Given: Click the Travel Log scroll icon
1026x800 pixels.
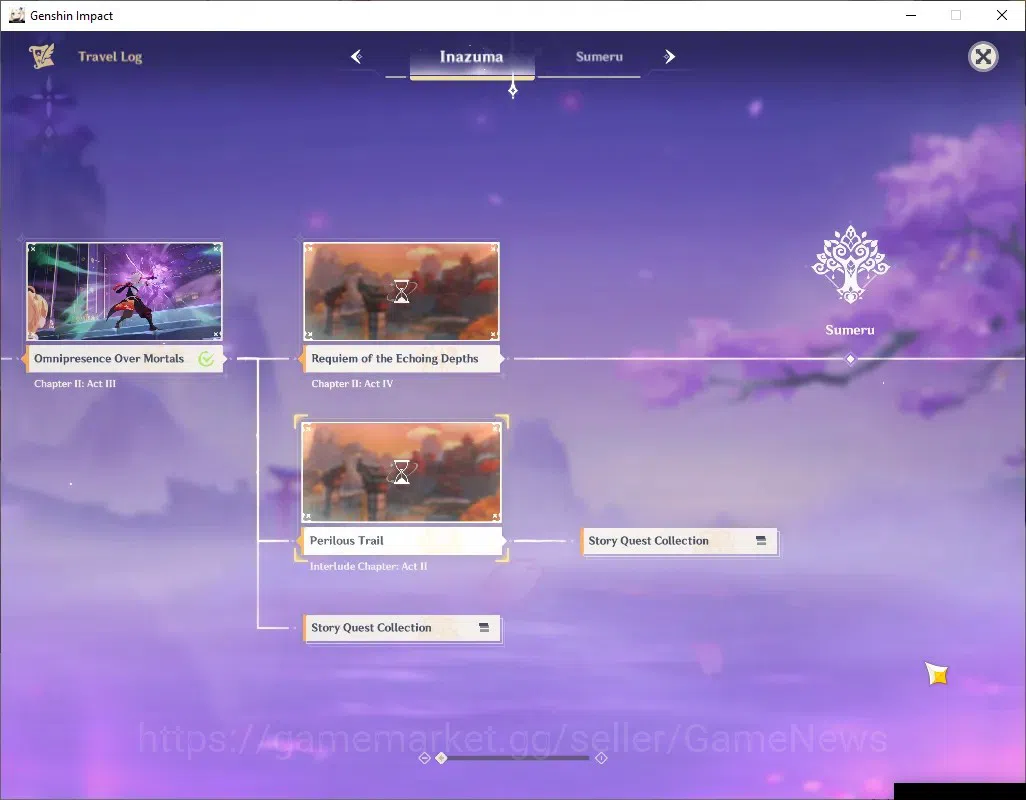Looking at the screenshot, I should coord(42,56).
